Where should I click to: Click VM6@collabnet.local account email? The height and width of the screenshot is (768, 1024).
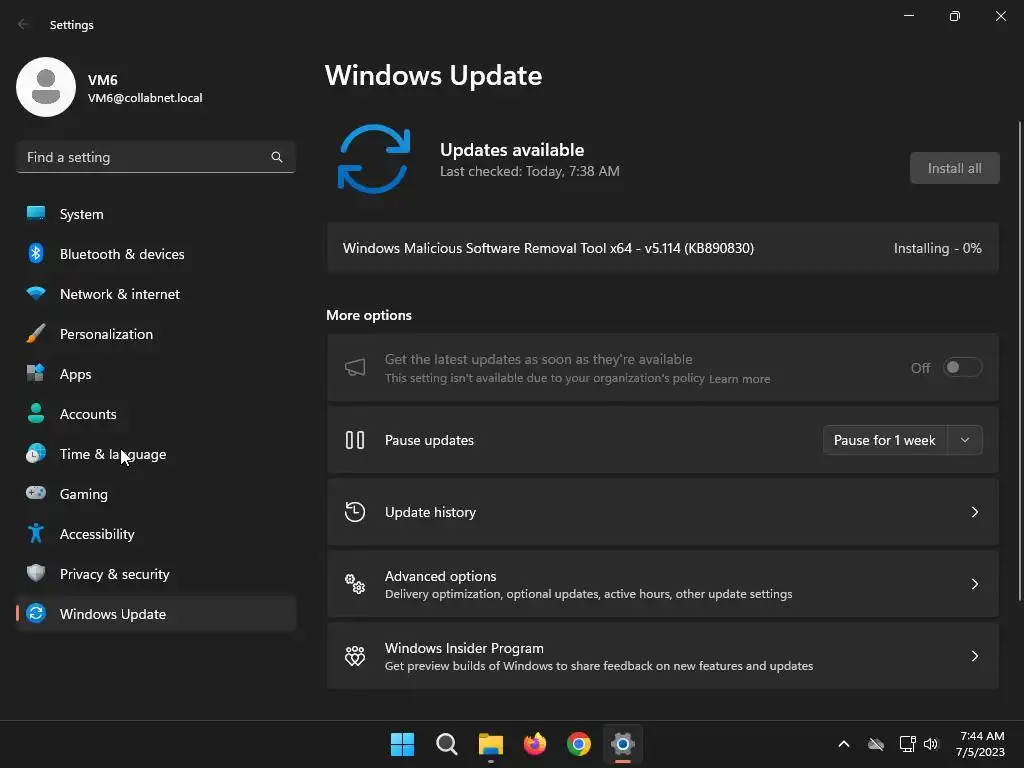pos(145,98)
